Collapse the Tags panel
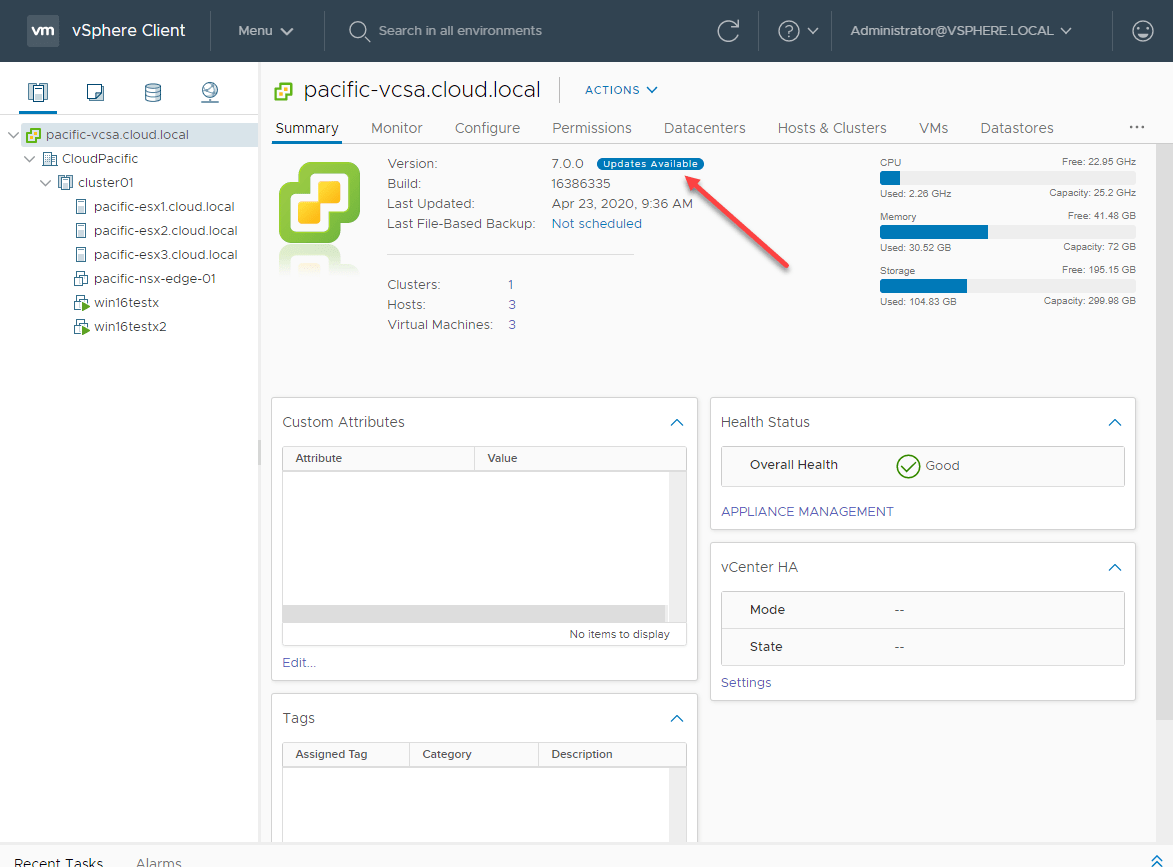The width and height of the screenshot is (1173, 867). pyautogui.click(x=677, y=719)
